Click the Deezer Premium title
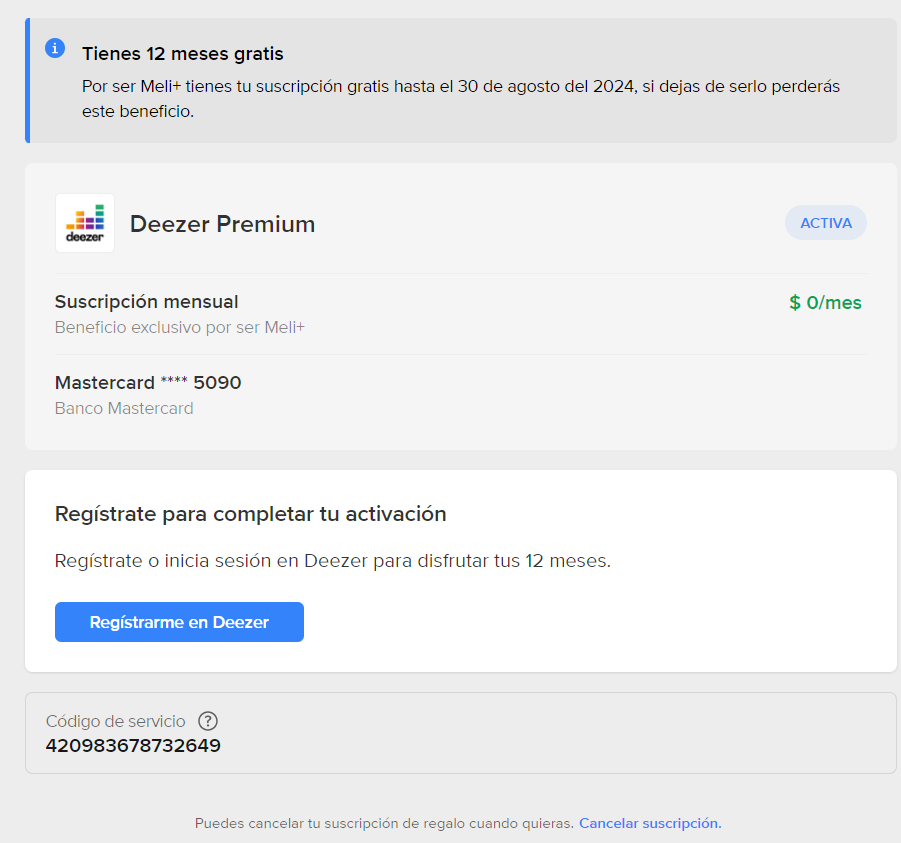Image resolution: width=901 pixels, height=843 pixels. pos(222,224)
